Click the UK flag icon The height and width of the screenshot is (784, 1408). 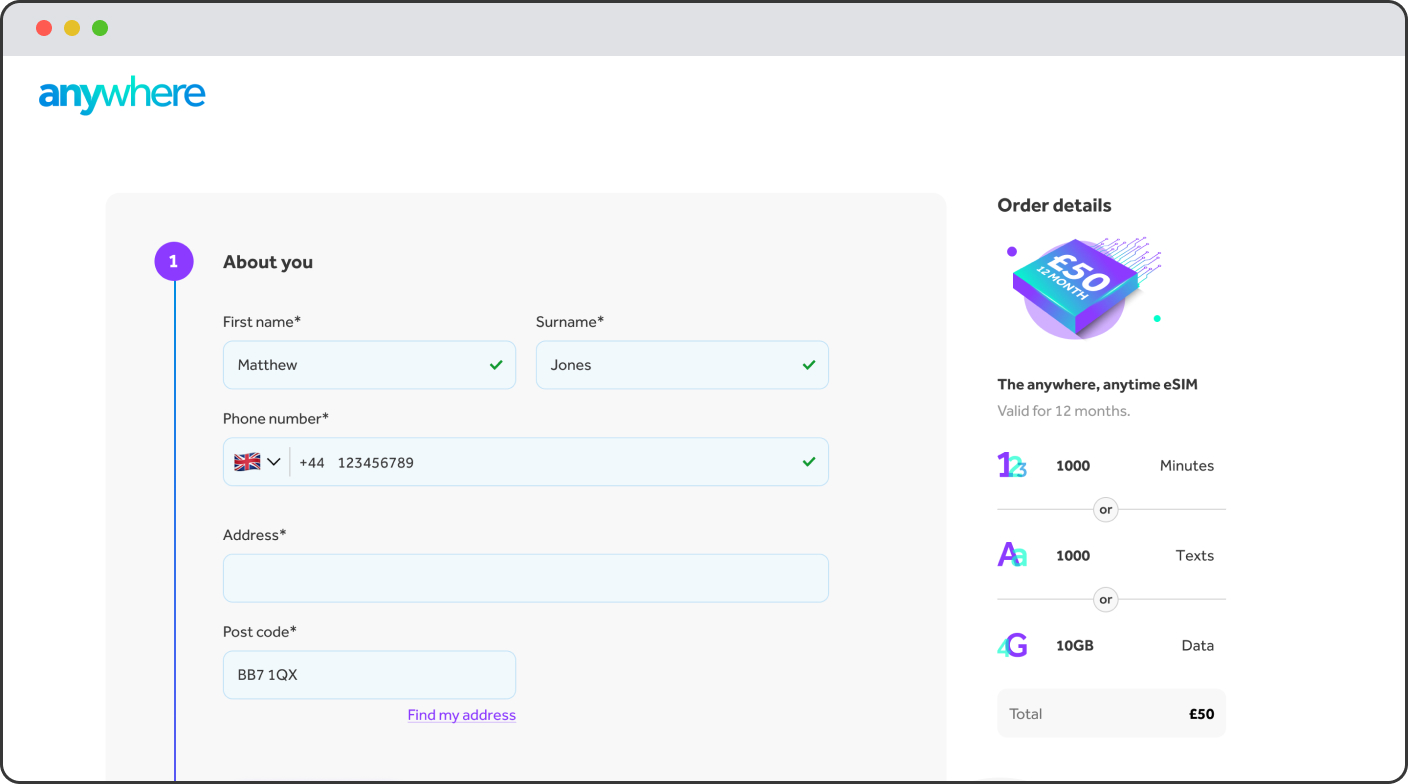(247, 462)
